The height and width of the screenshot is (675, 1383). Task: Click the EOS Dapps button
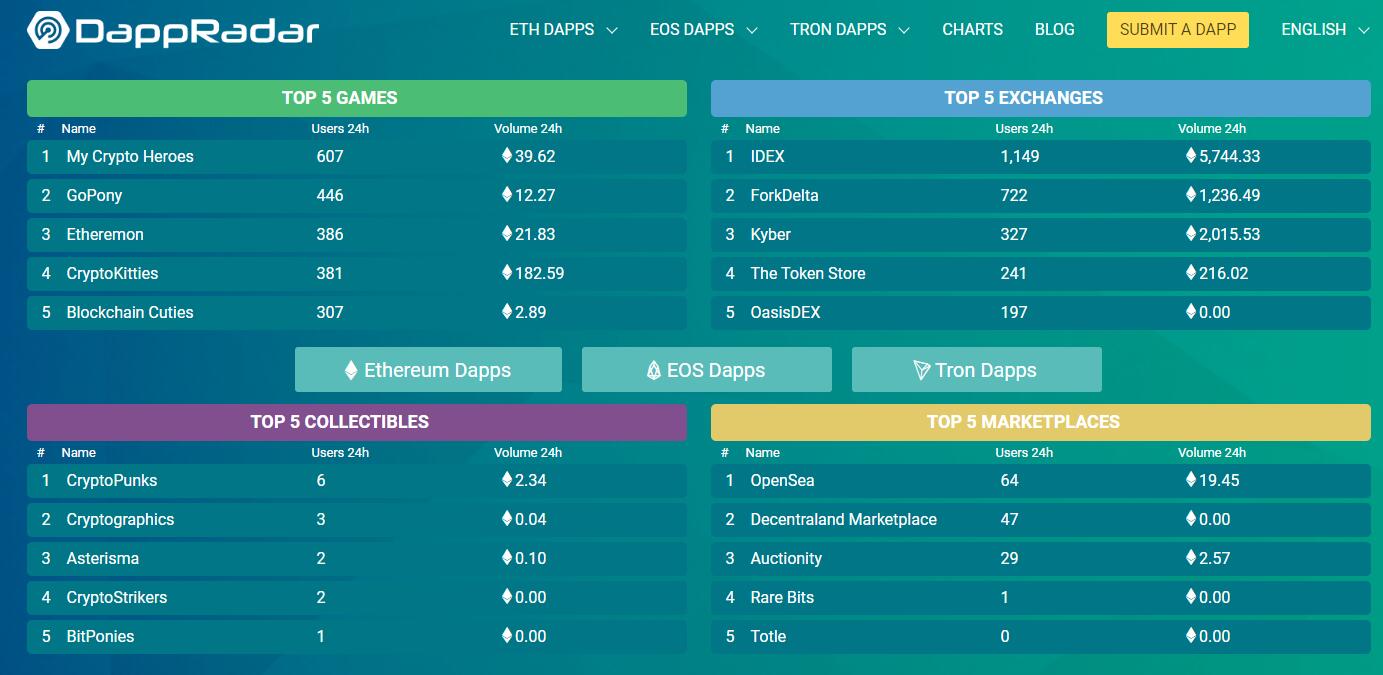pos(706,370)
